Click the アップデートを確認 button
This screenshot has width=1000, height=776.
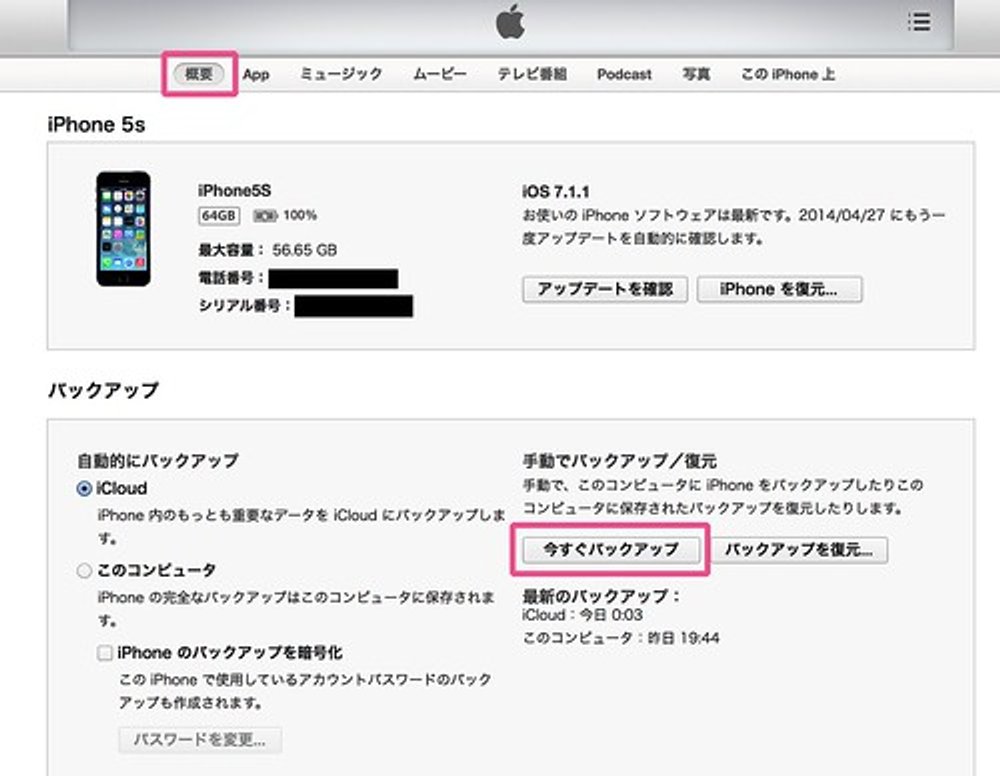pyautogui.click(x=605, y=289)
